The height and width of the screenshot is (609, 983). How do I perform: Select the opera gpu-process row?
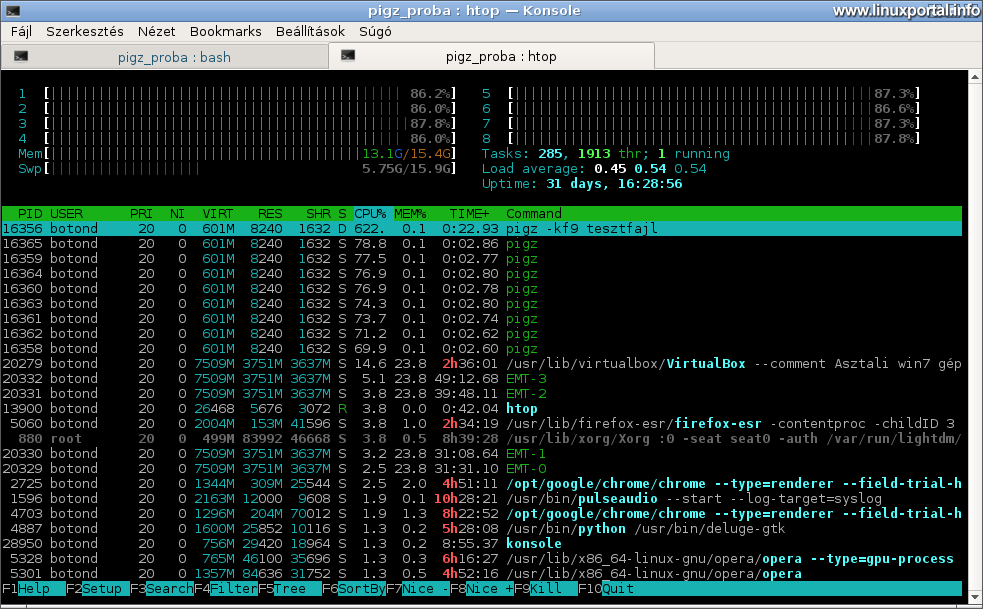click(x=481, y=559)
